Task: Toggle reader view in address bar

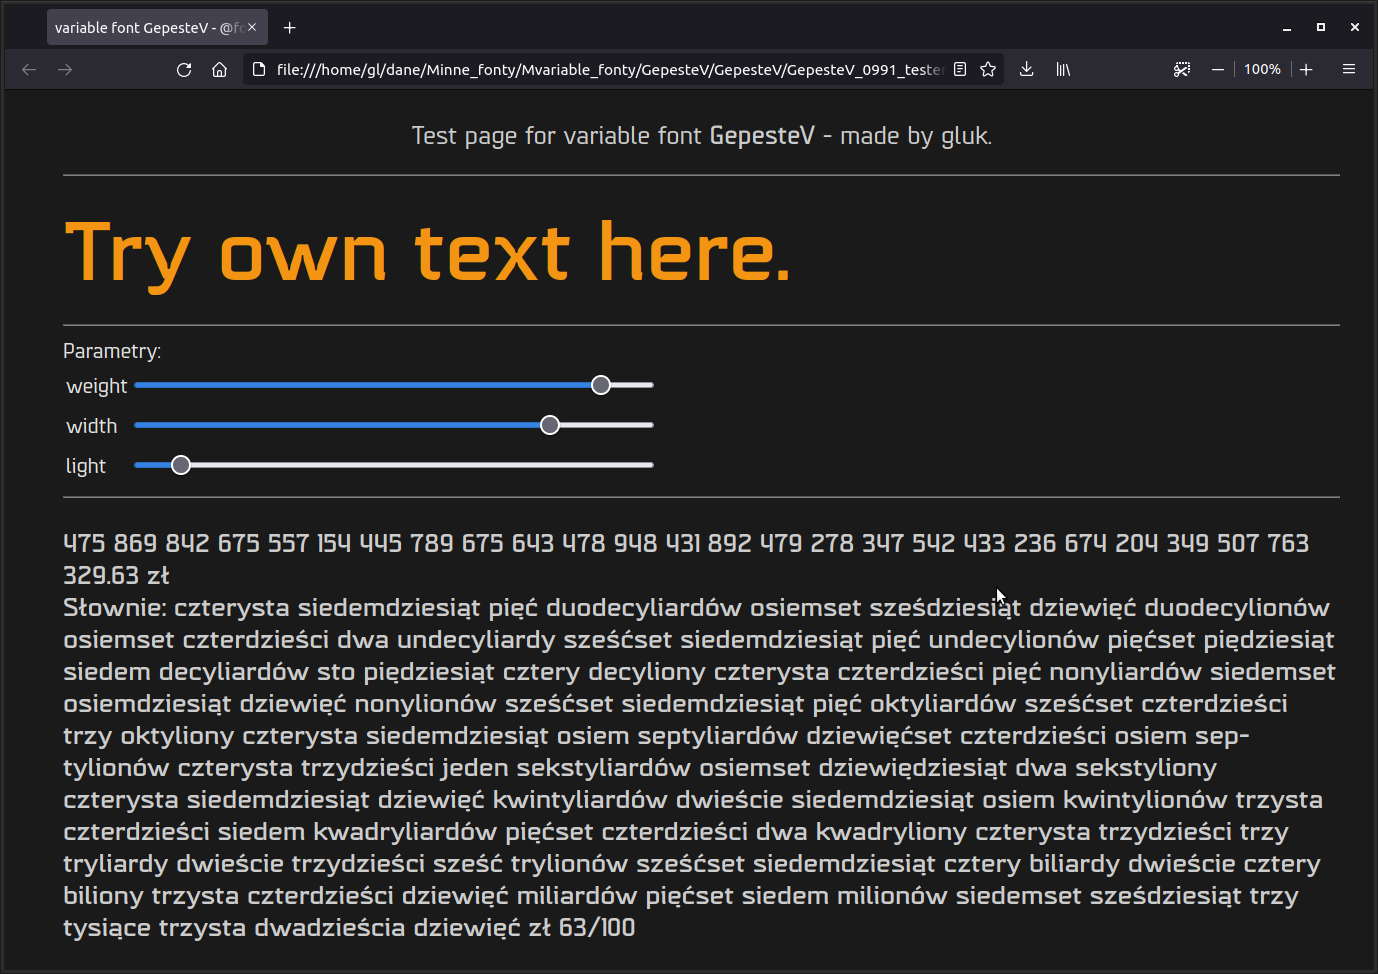Action: click(960, 70)
